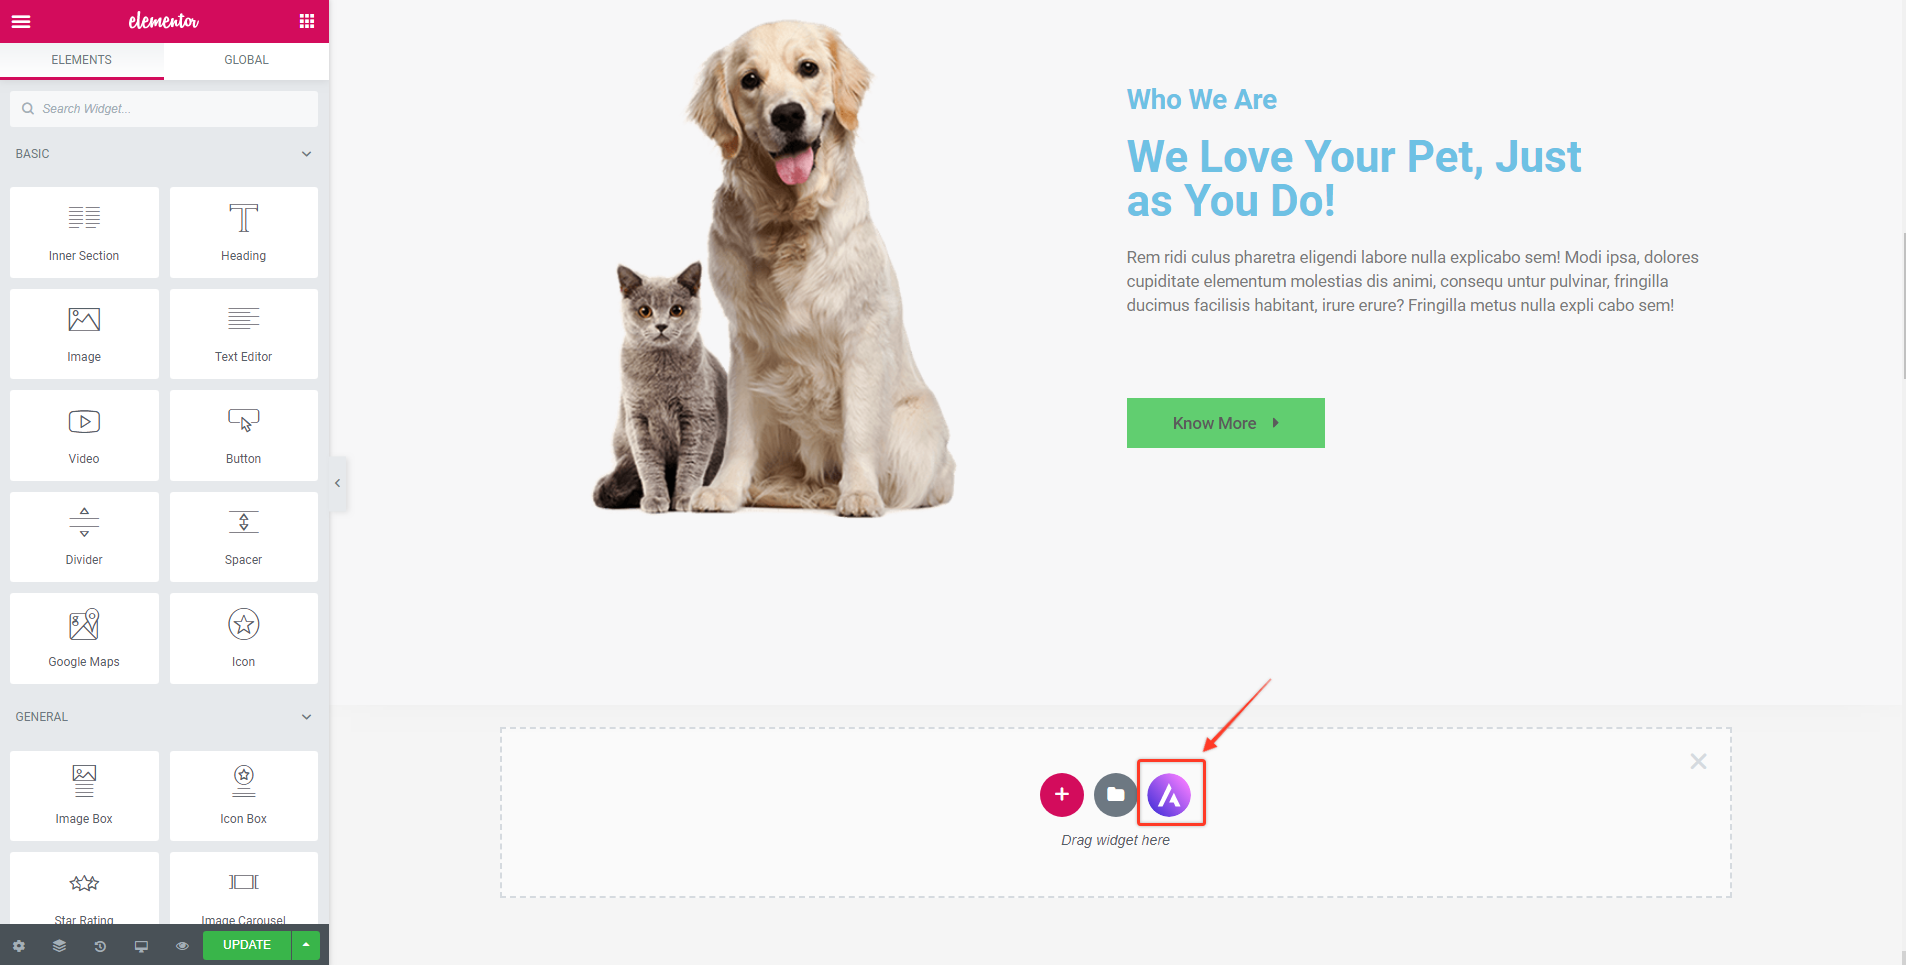Open the Settings gear in footer
The width and height of the screenshot is (1906, 965).
pos(19,945)
